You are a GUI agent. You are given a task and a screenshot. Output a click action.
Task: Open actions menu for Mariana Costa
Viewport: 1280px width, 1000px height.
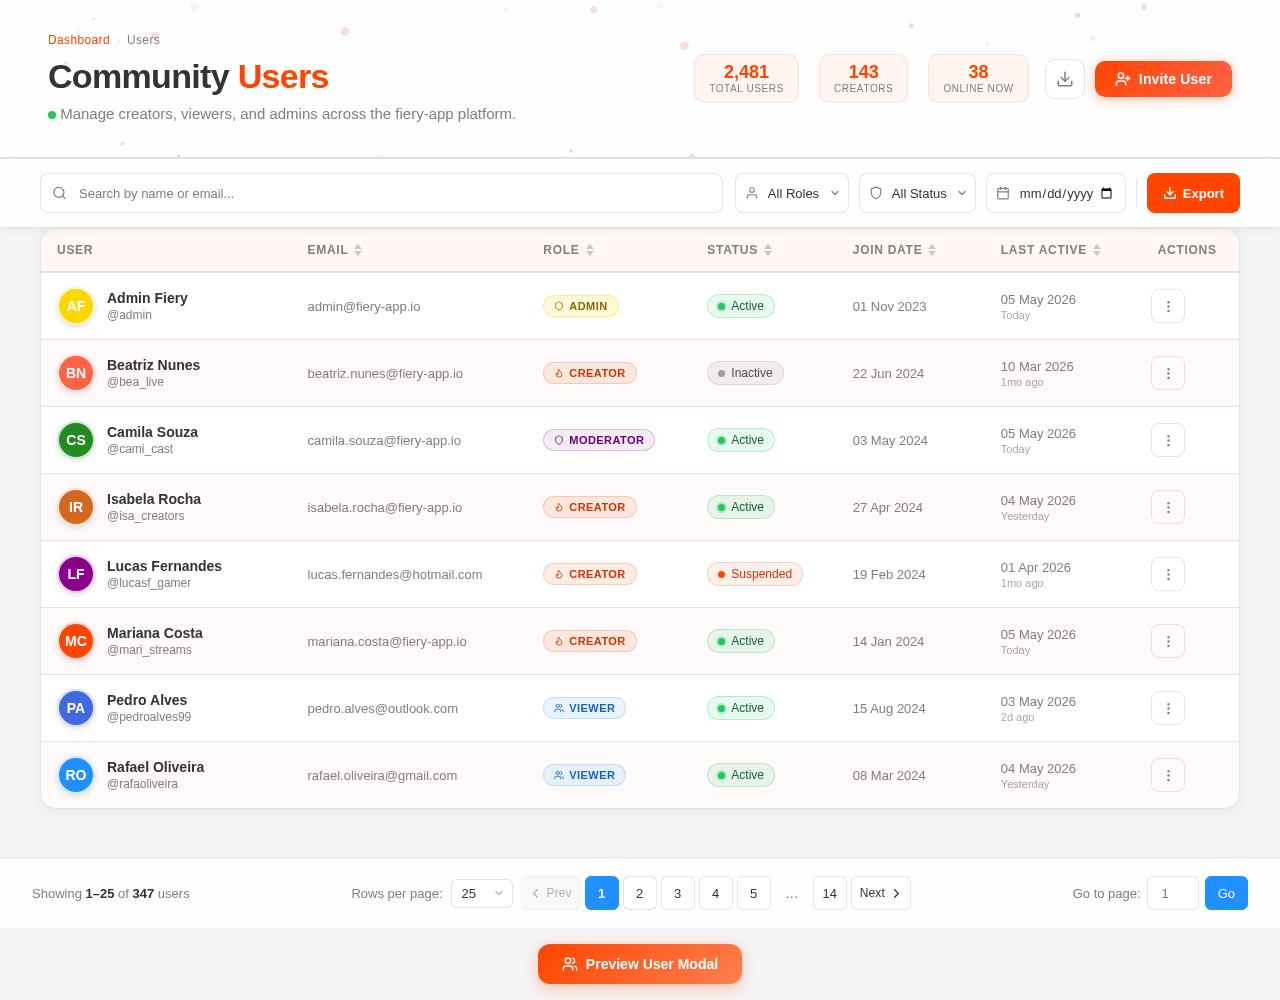click(x=1168, y=641)
